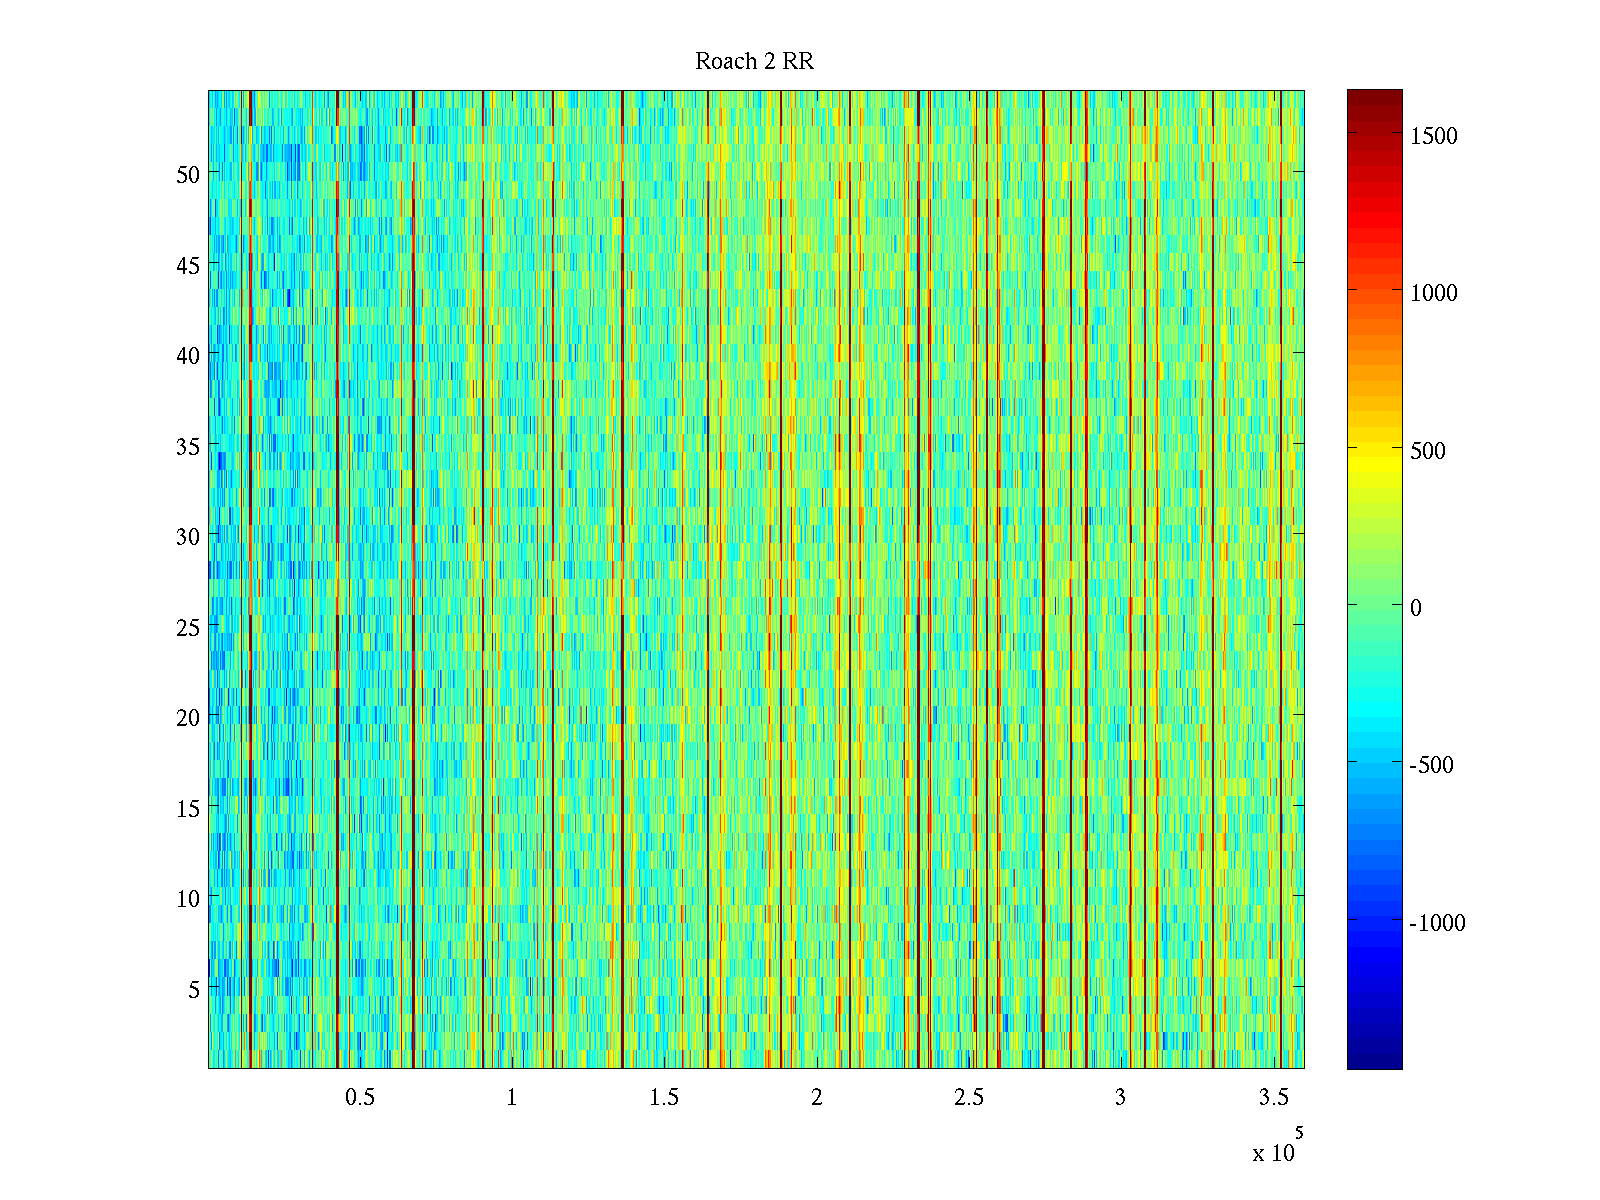1600x1200 pixels.
Task: Click the plot title "Roach 2 RR"
Action: pos(754,62)
